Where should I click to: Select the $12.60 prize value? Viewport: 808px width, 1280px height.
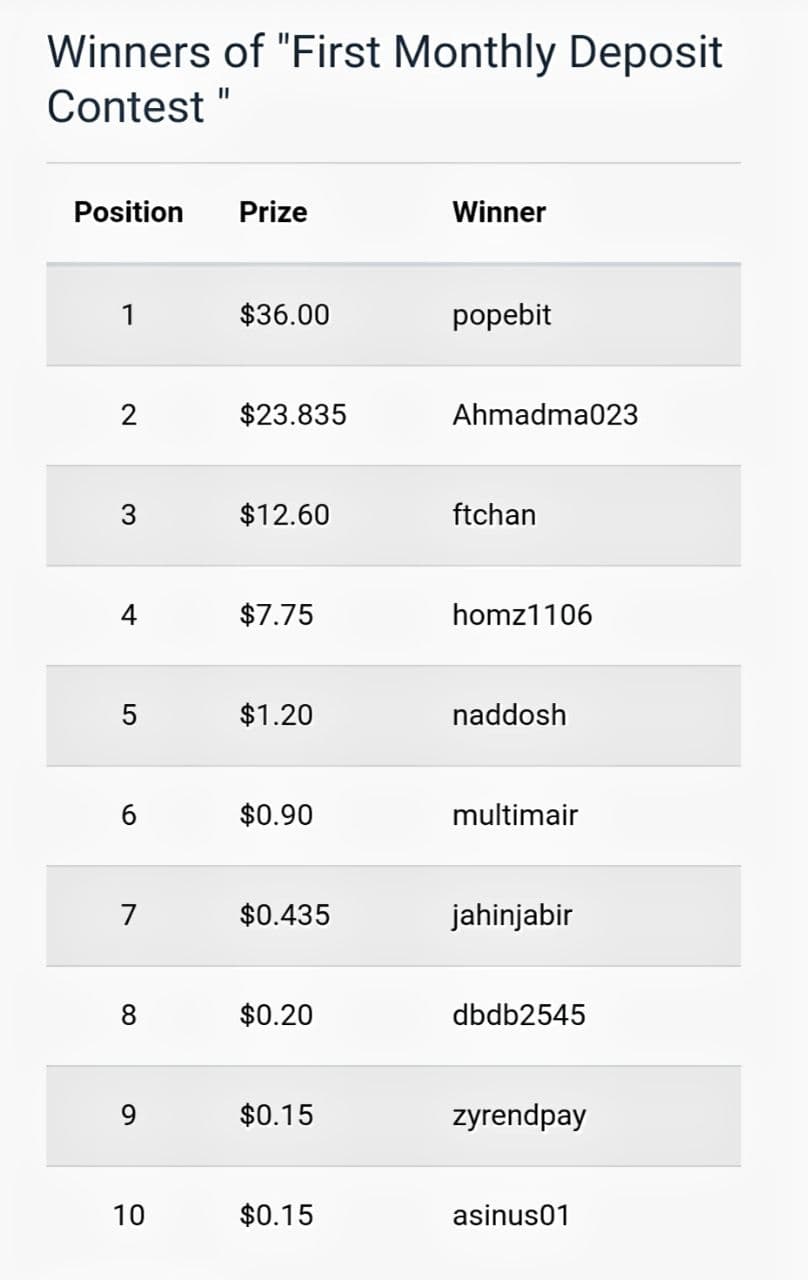coord(284,515)
